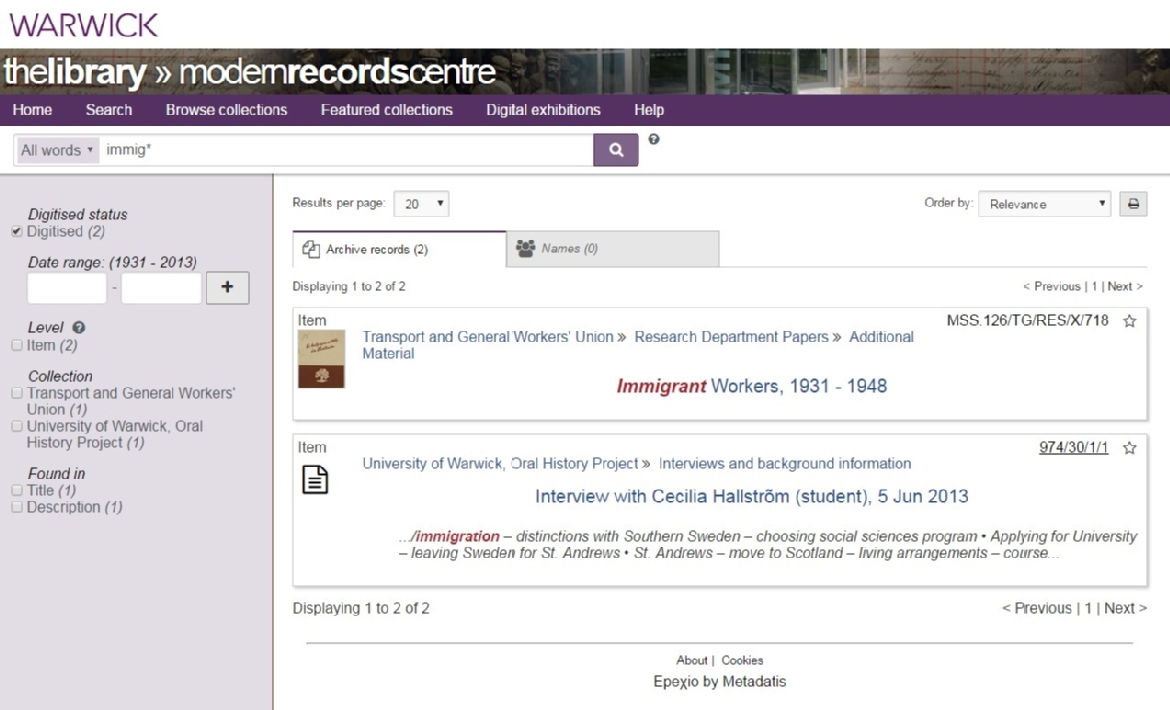
Task: Click the Level help question icon
Action: [79, 328]
